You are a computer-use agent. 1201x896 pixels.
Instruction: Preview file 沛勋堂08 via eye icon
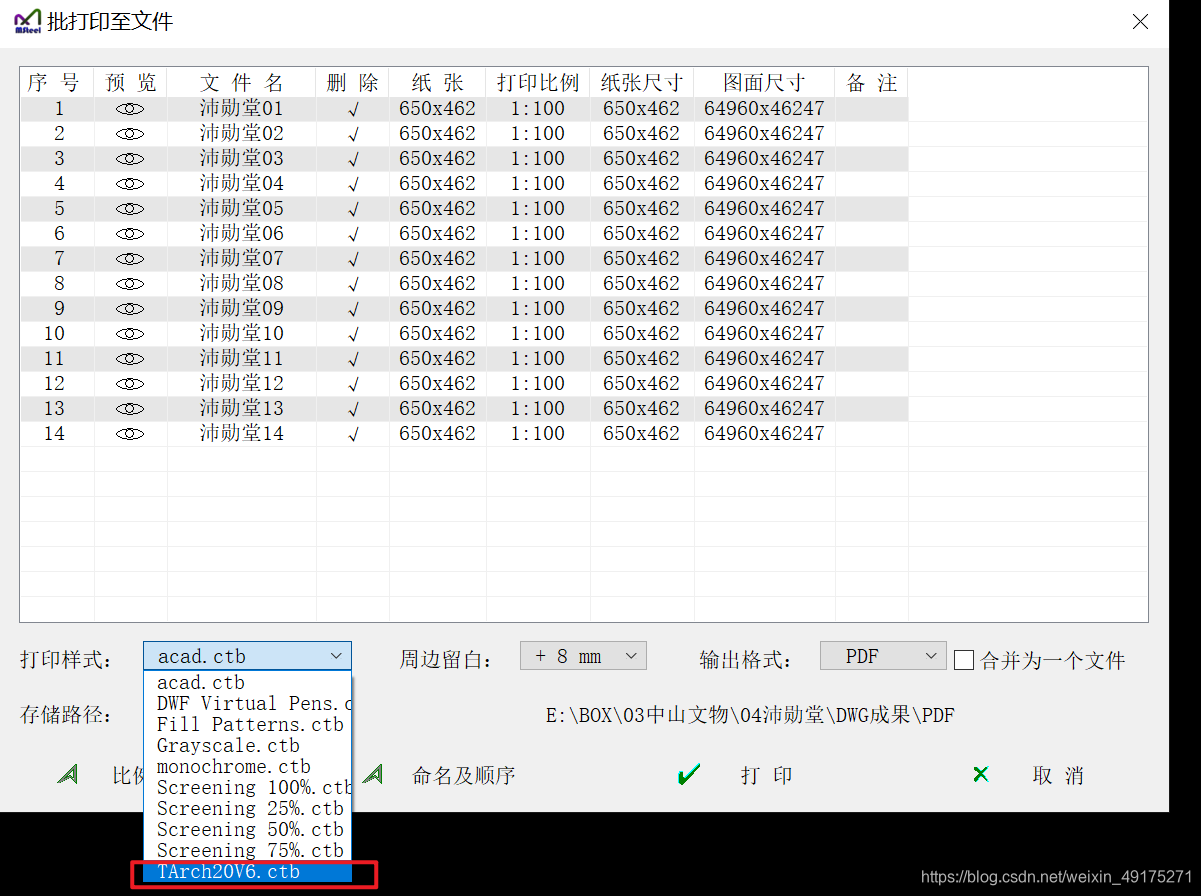pos(130,284)
